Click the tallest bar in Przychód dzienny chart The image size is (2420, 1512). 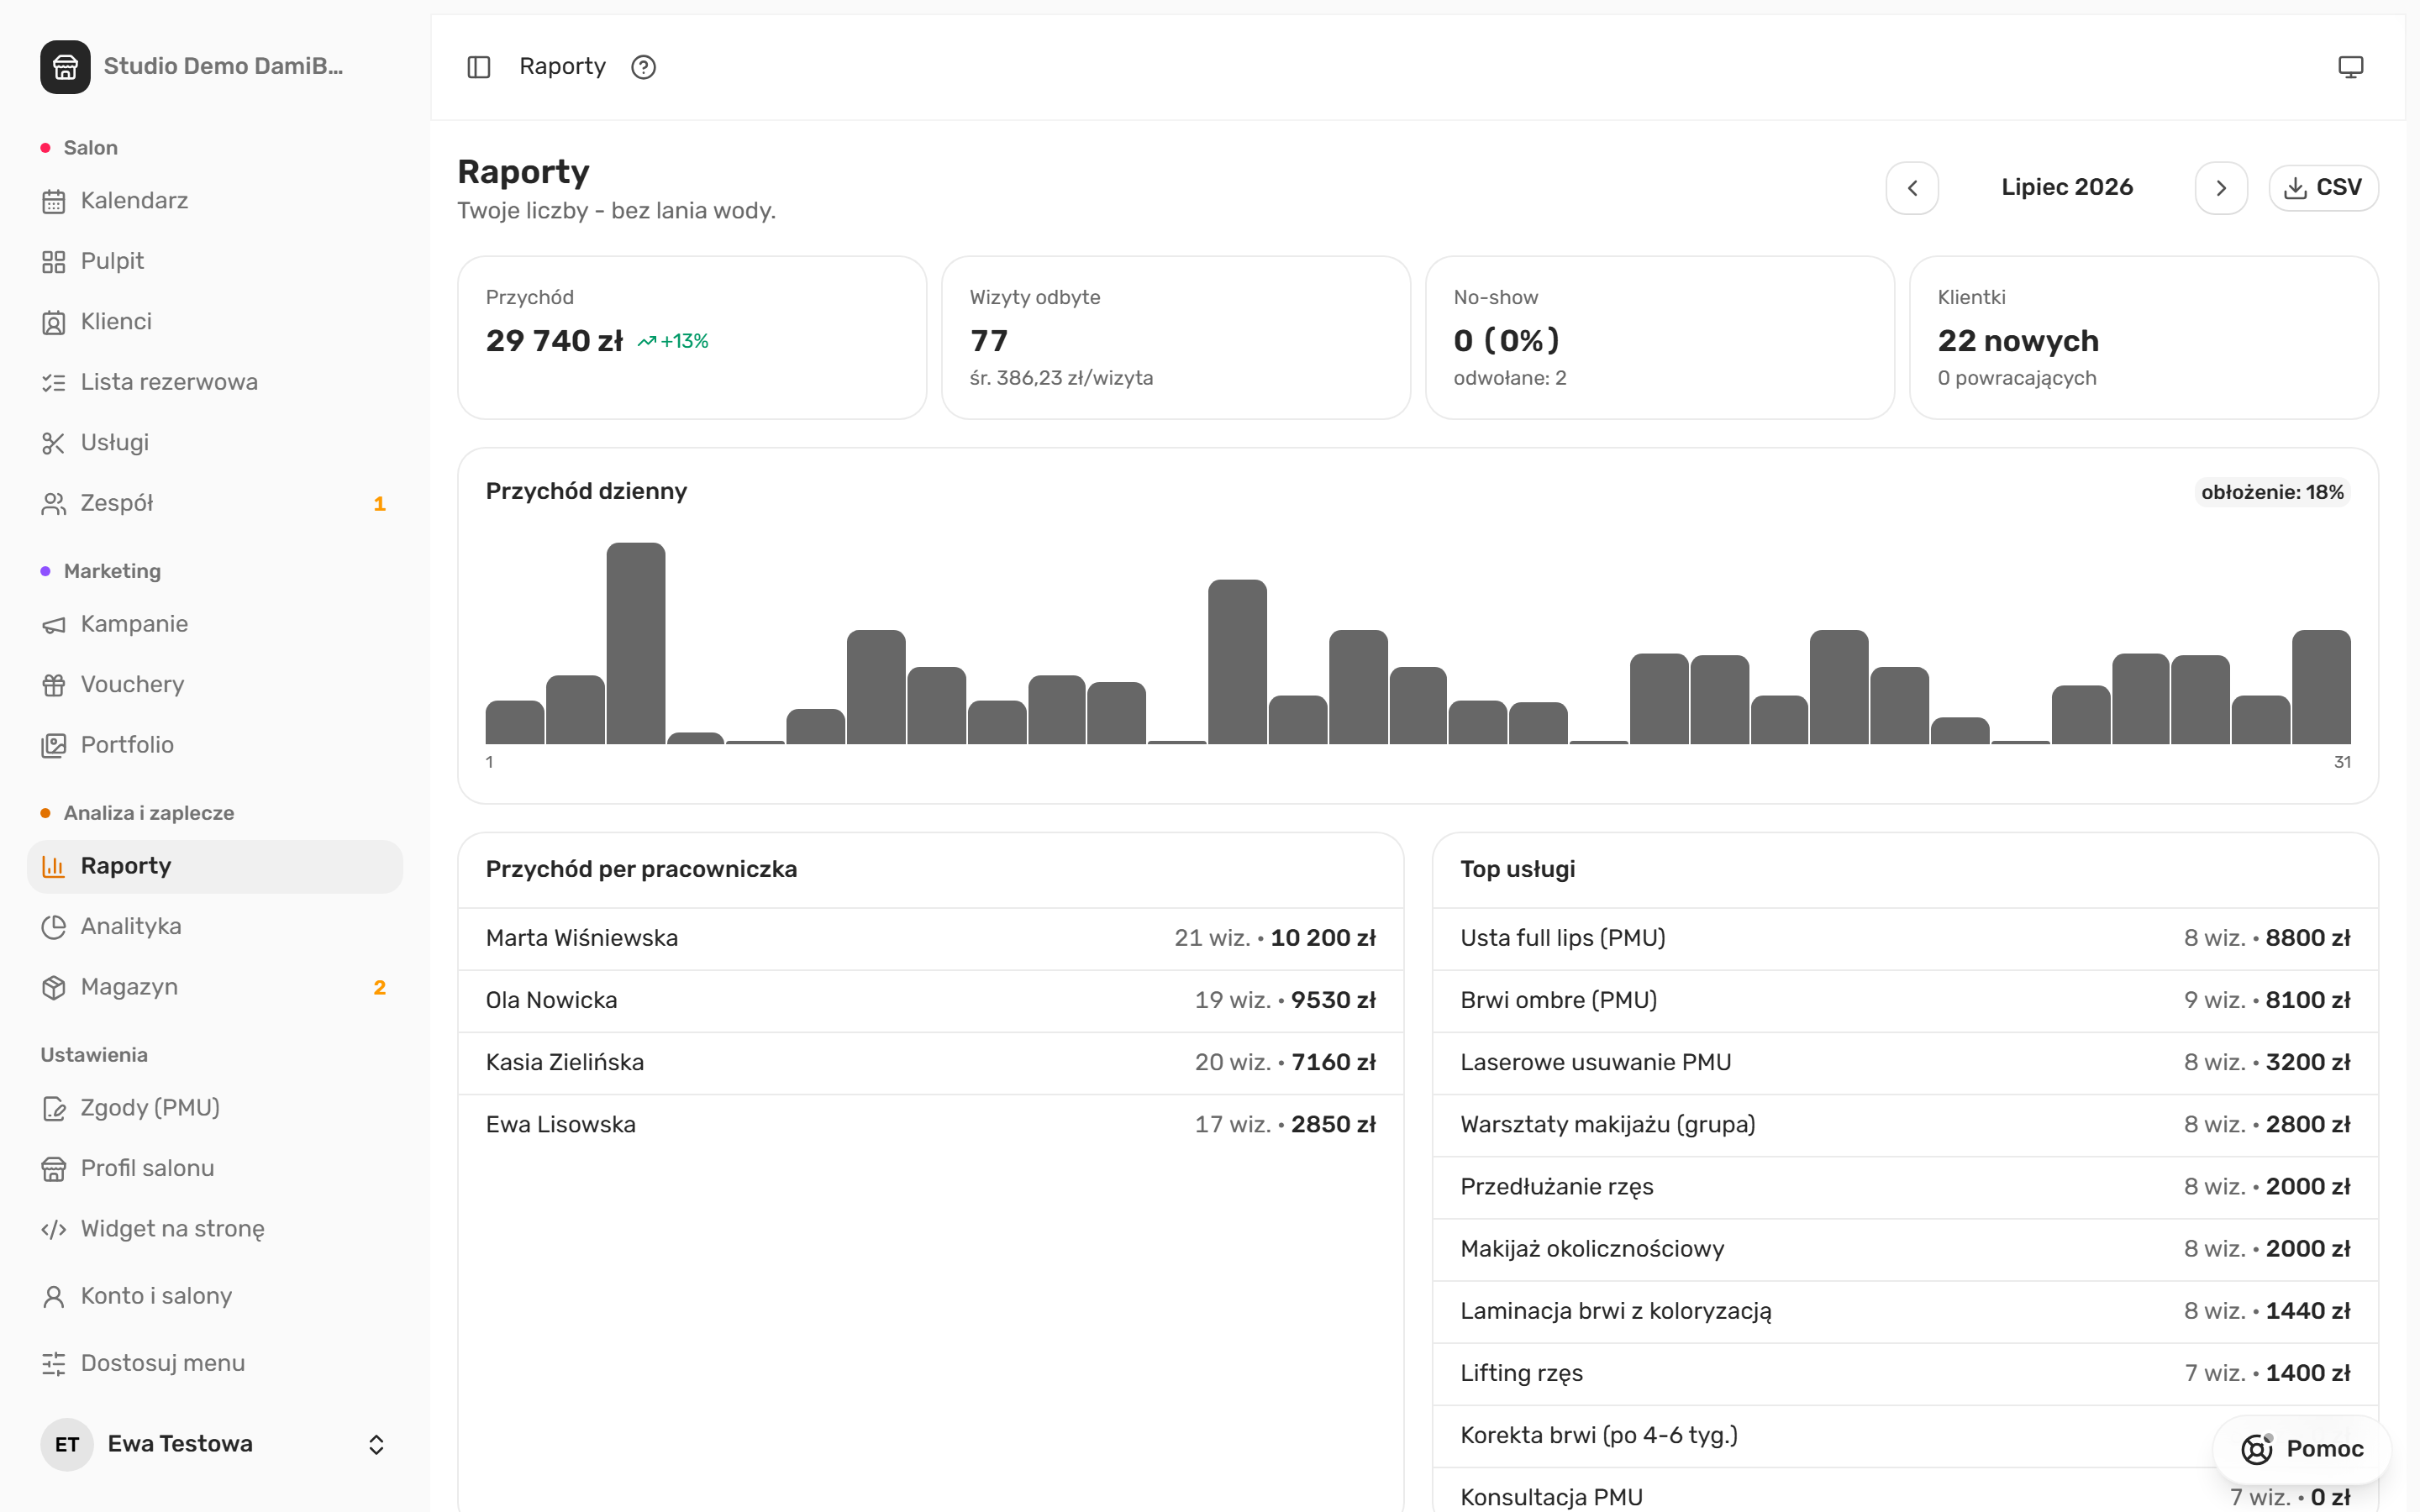tap(636, 643)
